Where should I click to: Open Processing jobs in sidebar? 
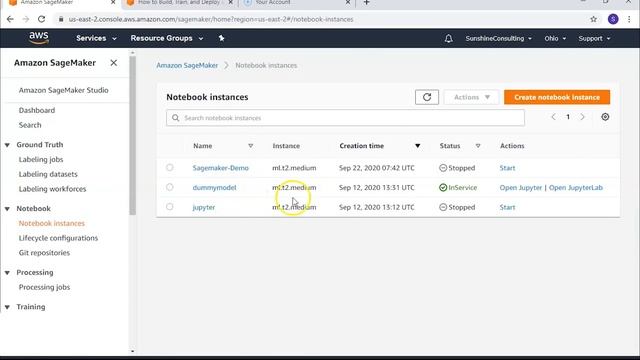(44, 287)
